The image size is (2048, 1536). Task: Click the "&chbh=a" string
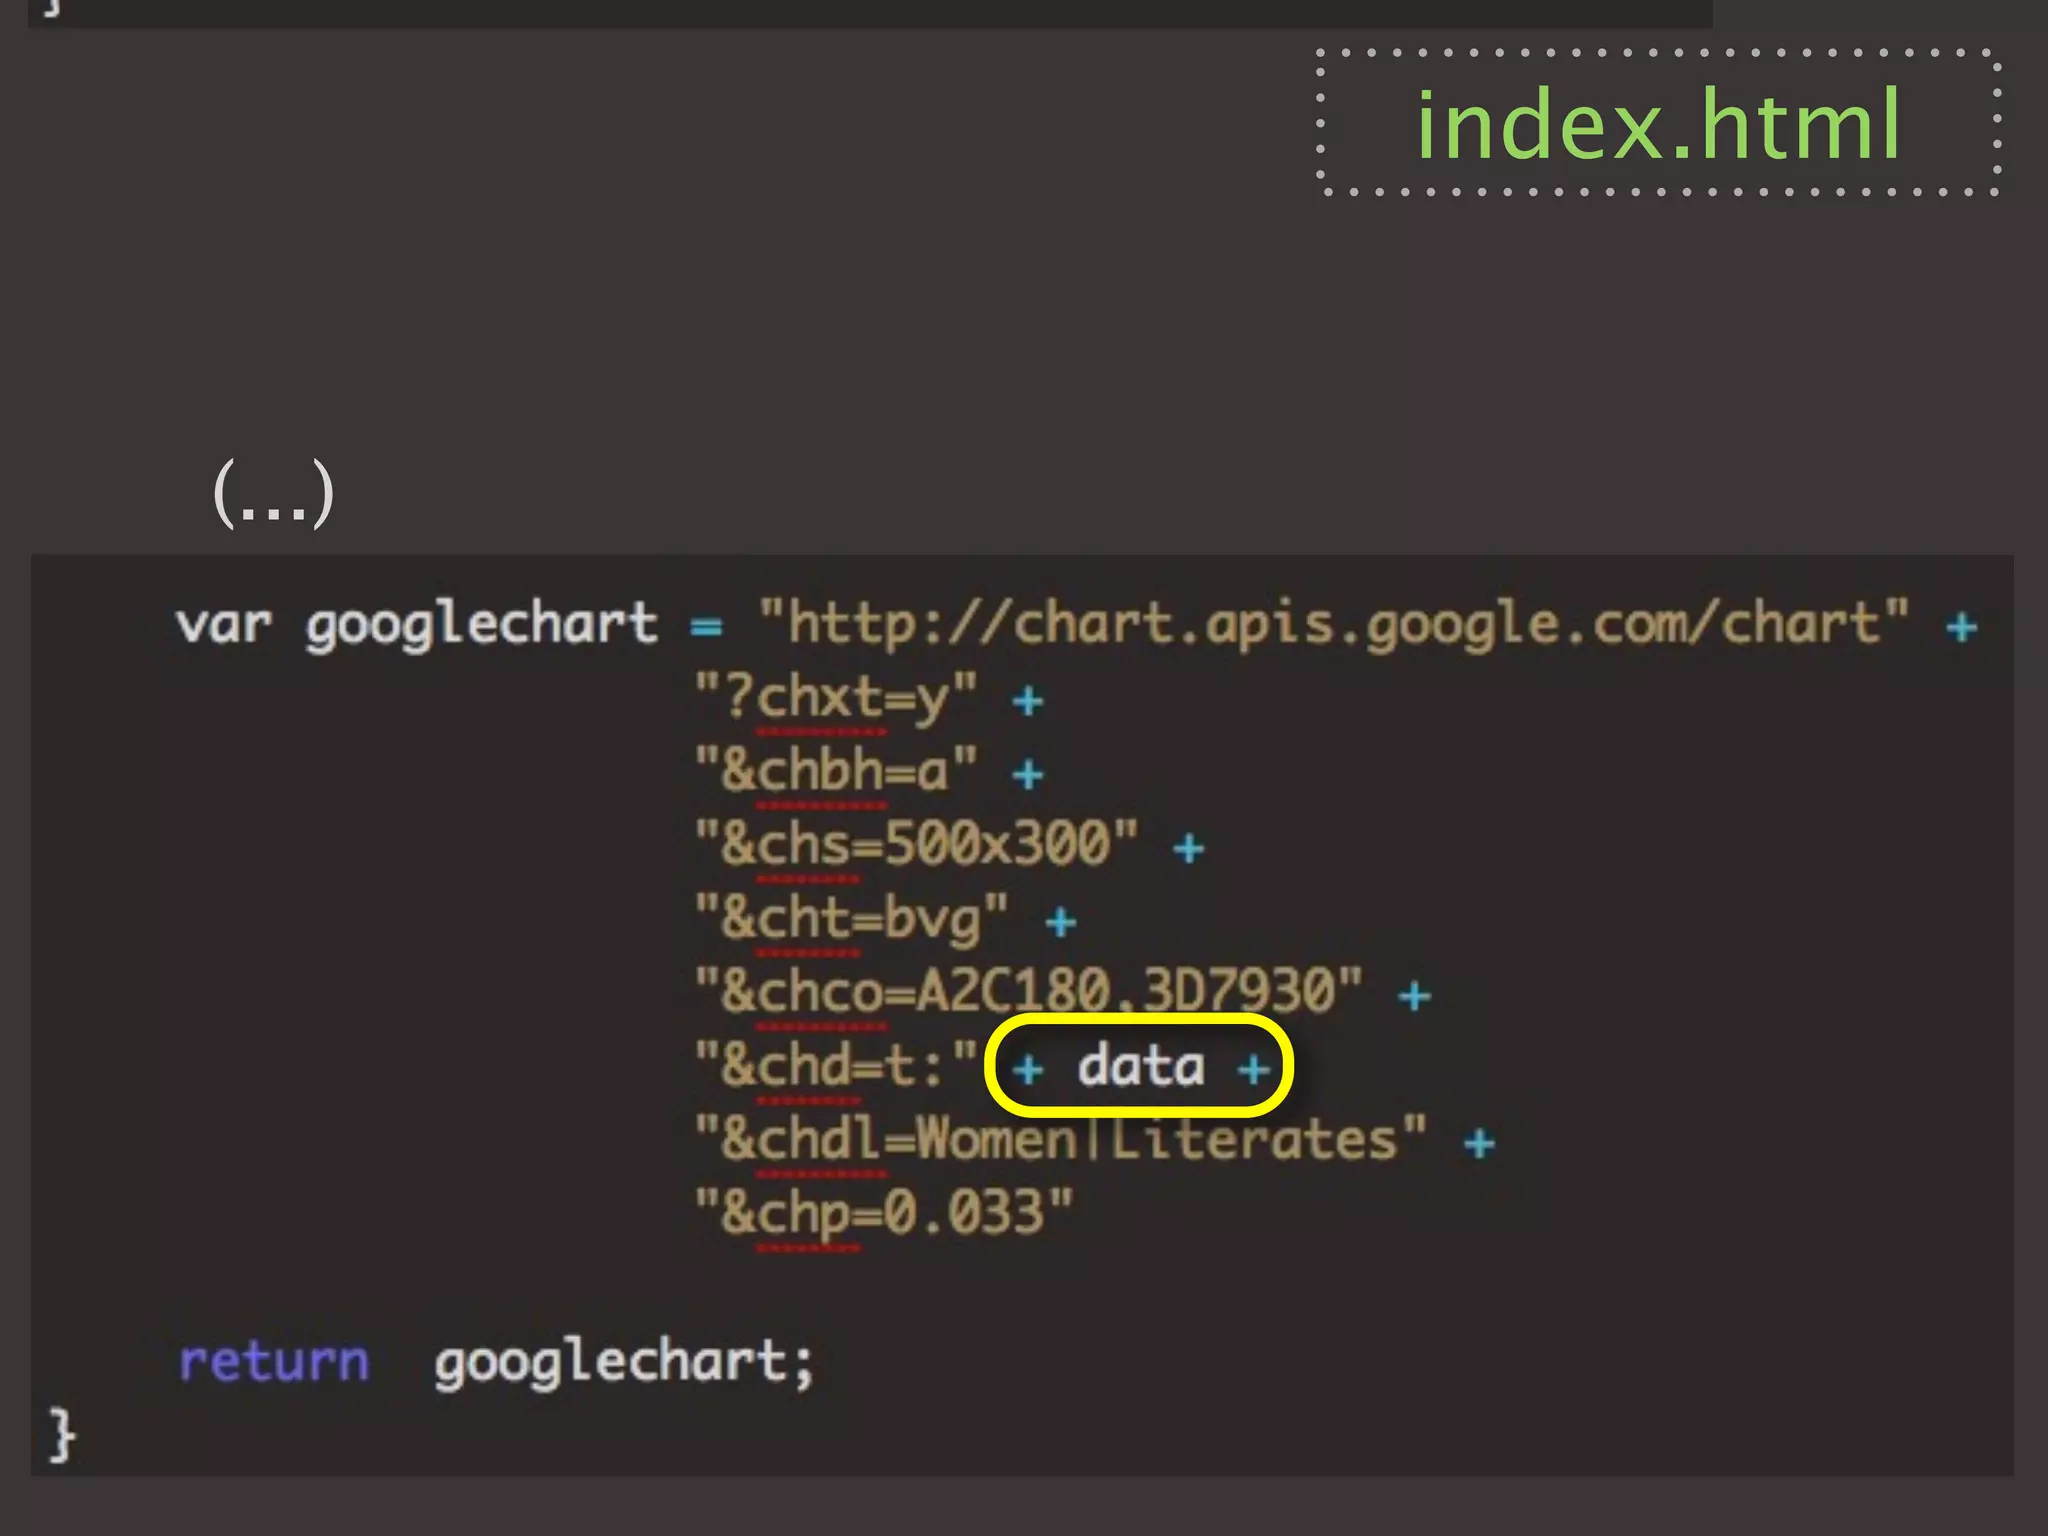click(x=836, y=771)
